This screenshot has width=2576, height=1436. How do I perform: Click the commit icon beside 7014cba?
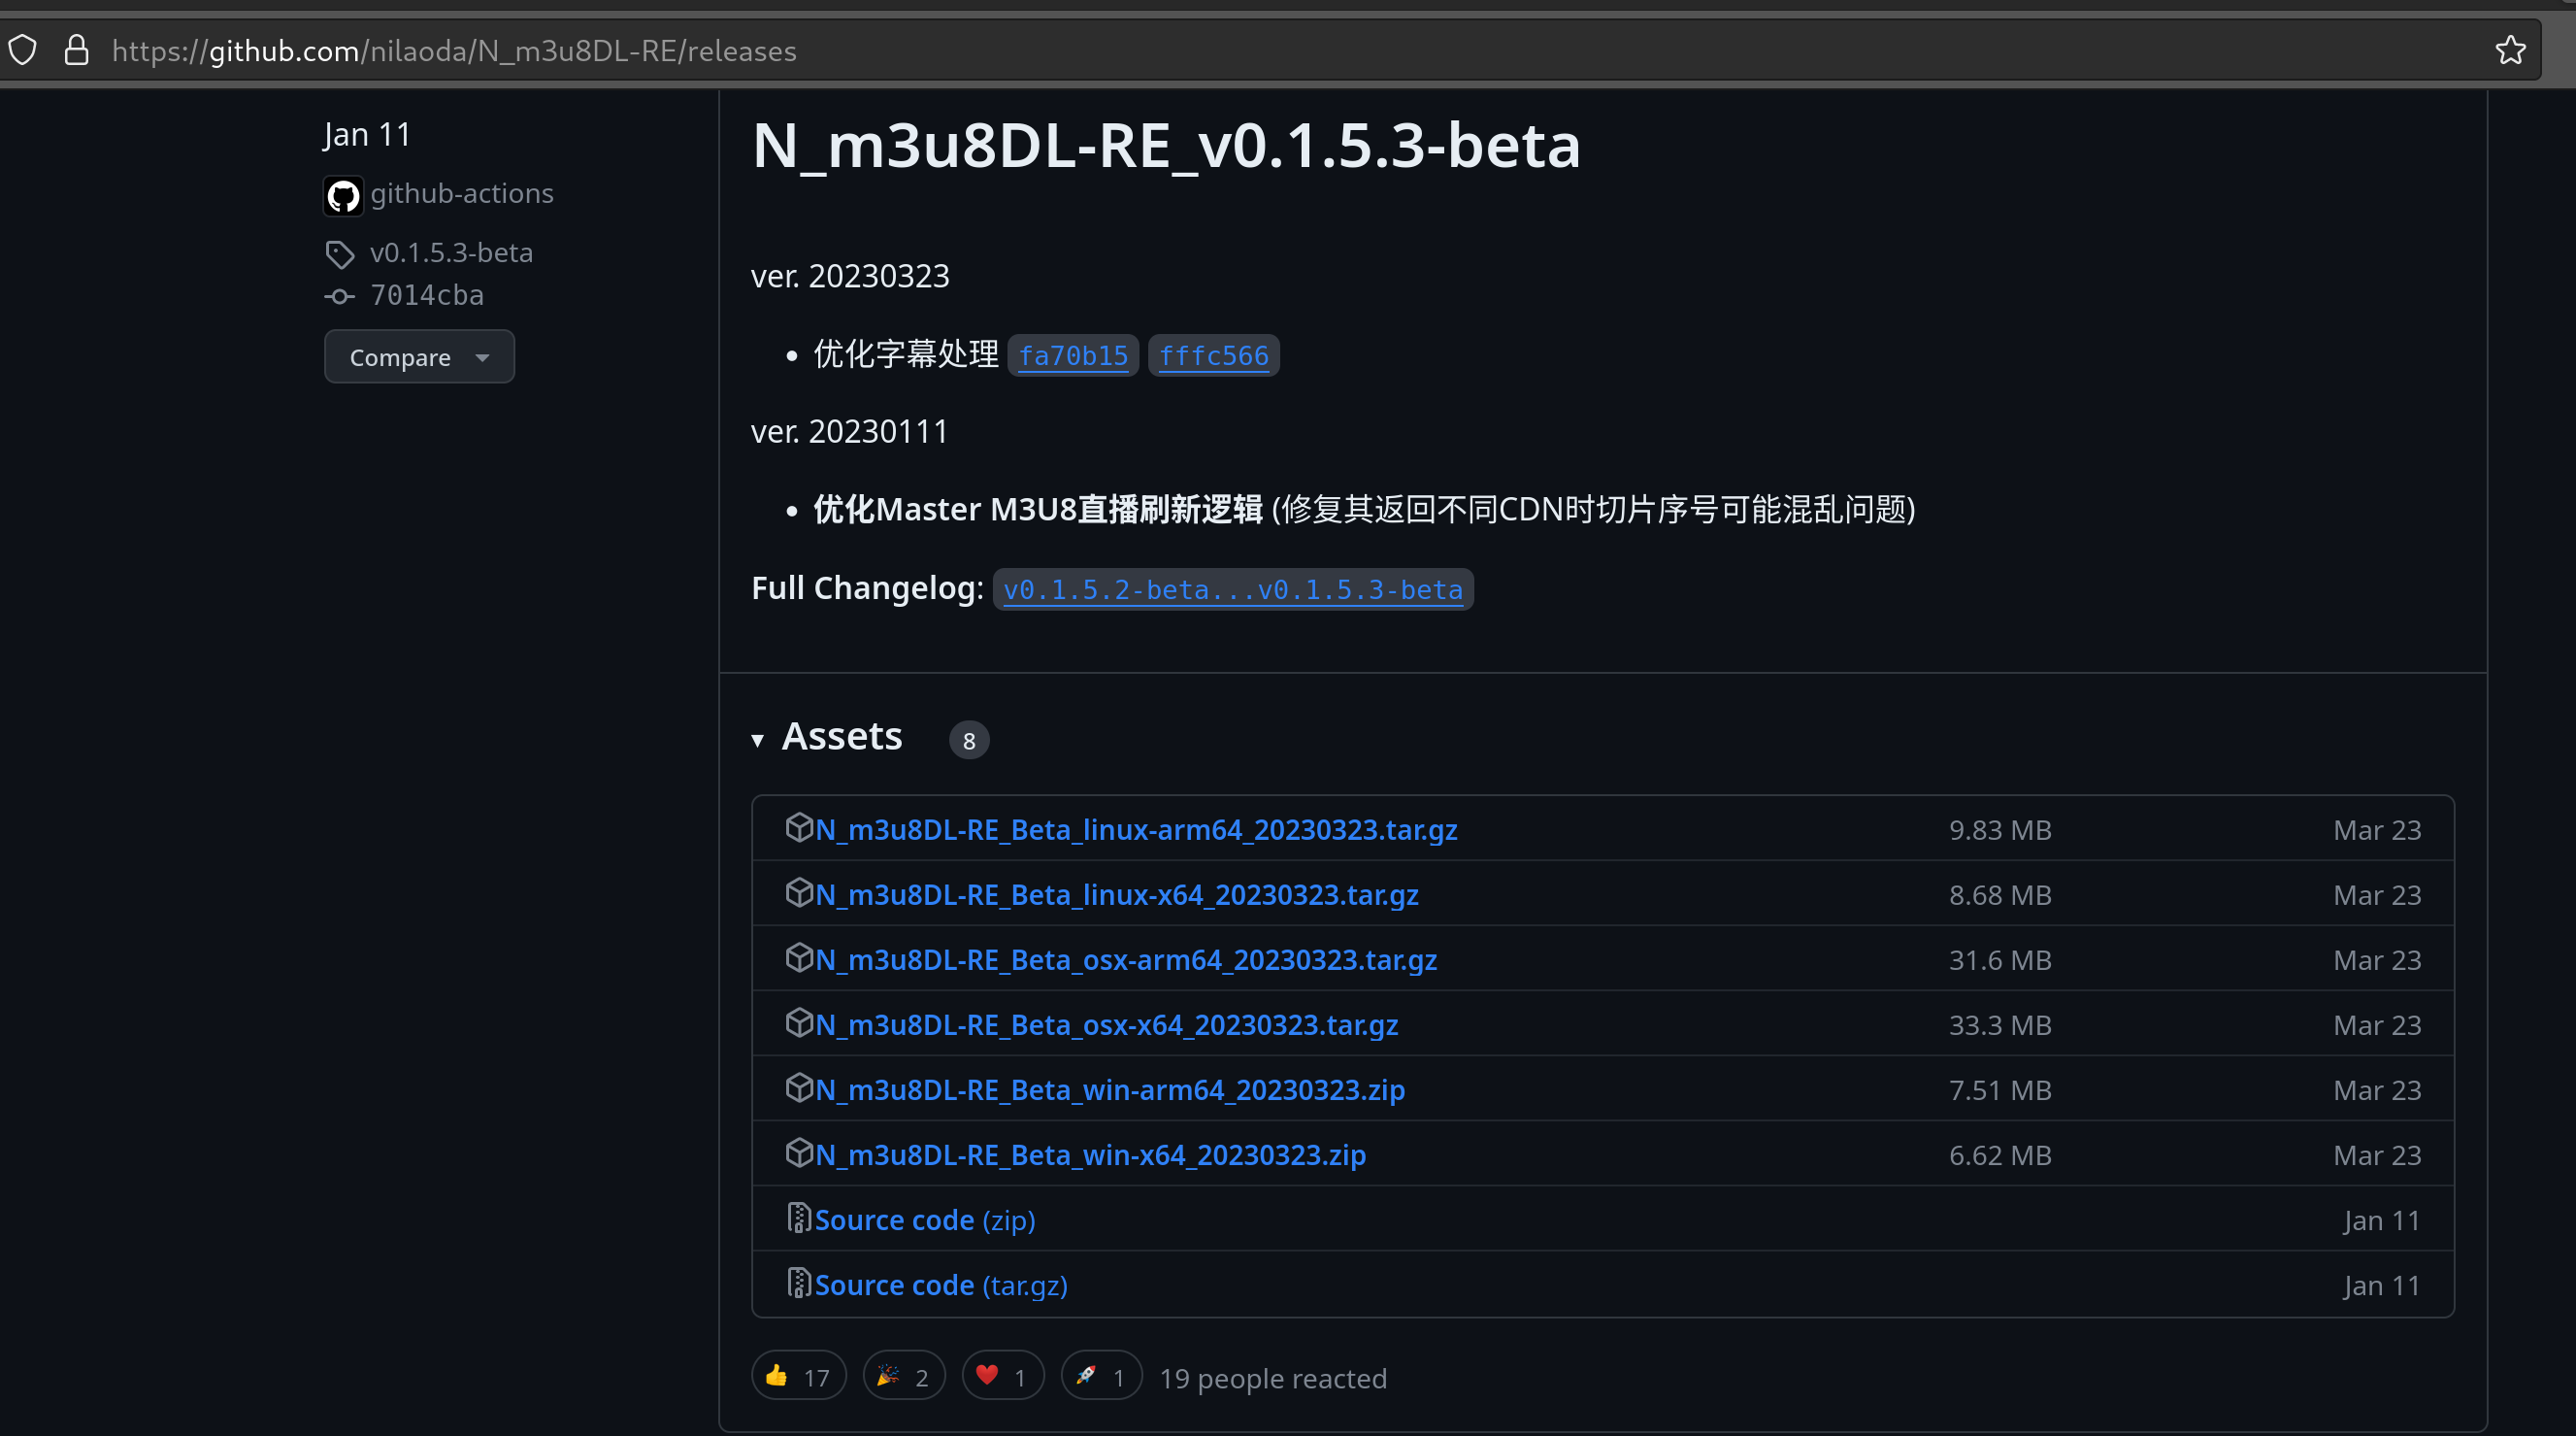[340, 297]
